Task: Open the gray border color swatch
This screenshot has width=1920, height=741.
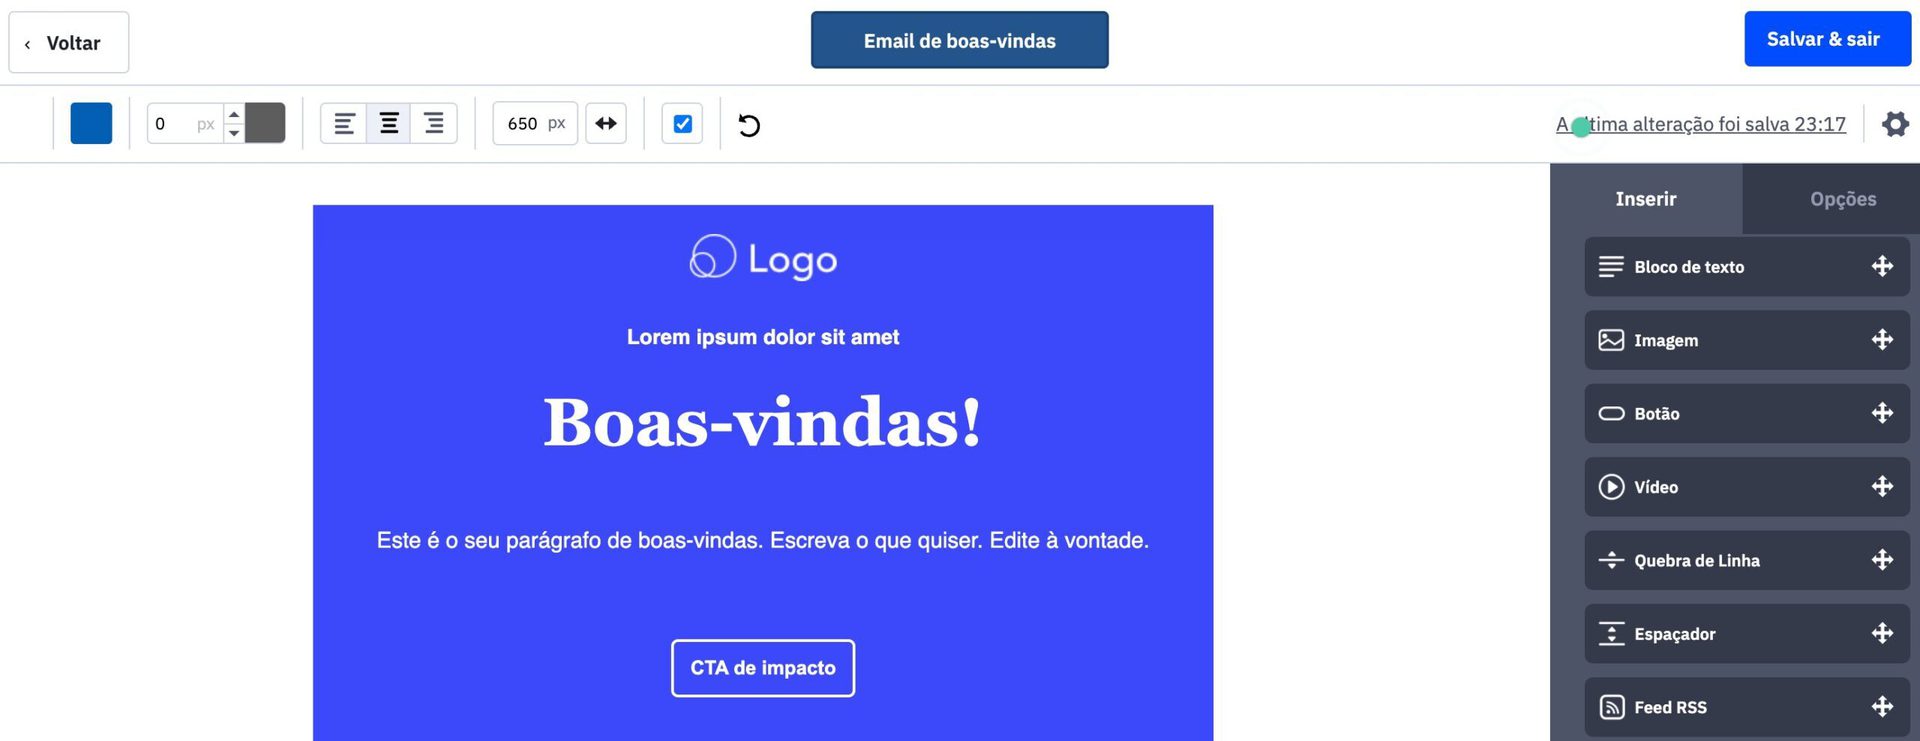Action: point(266,123)
